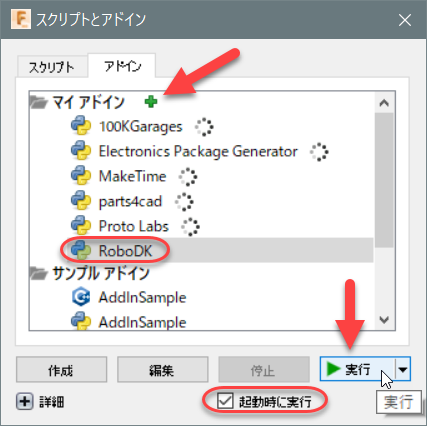Viewport: 427px width, 426px height.
Task: Click the Python icon beside Electronics Package Generator
Action: click(x=81, y=151)
